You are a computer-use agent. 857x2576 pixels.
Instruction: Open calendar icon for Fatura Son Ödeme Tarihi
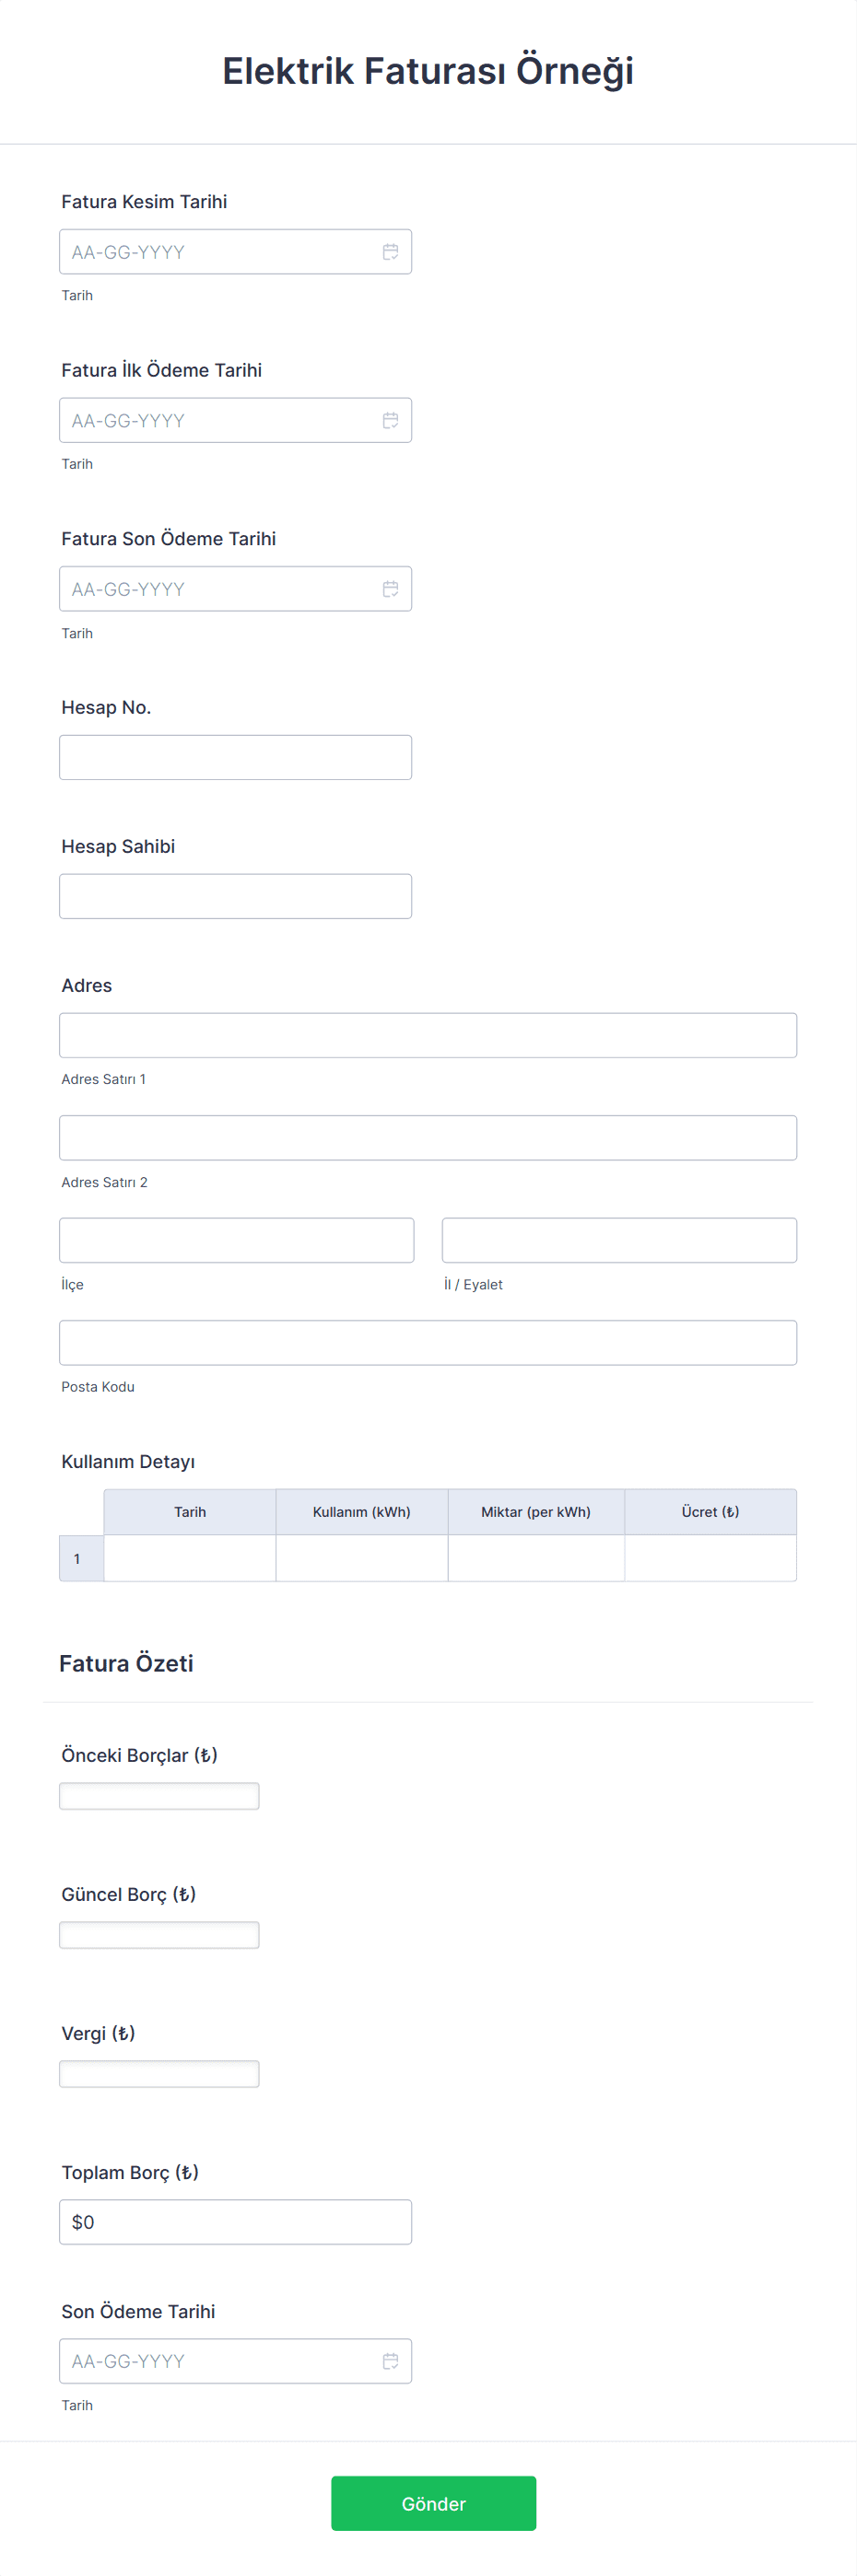click(x=390, y=589)
